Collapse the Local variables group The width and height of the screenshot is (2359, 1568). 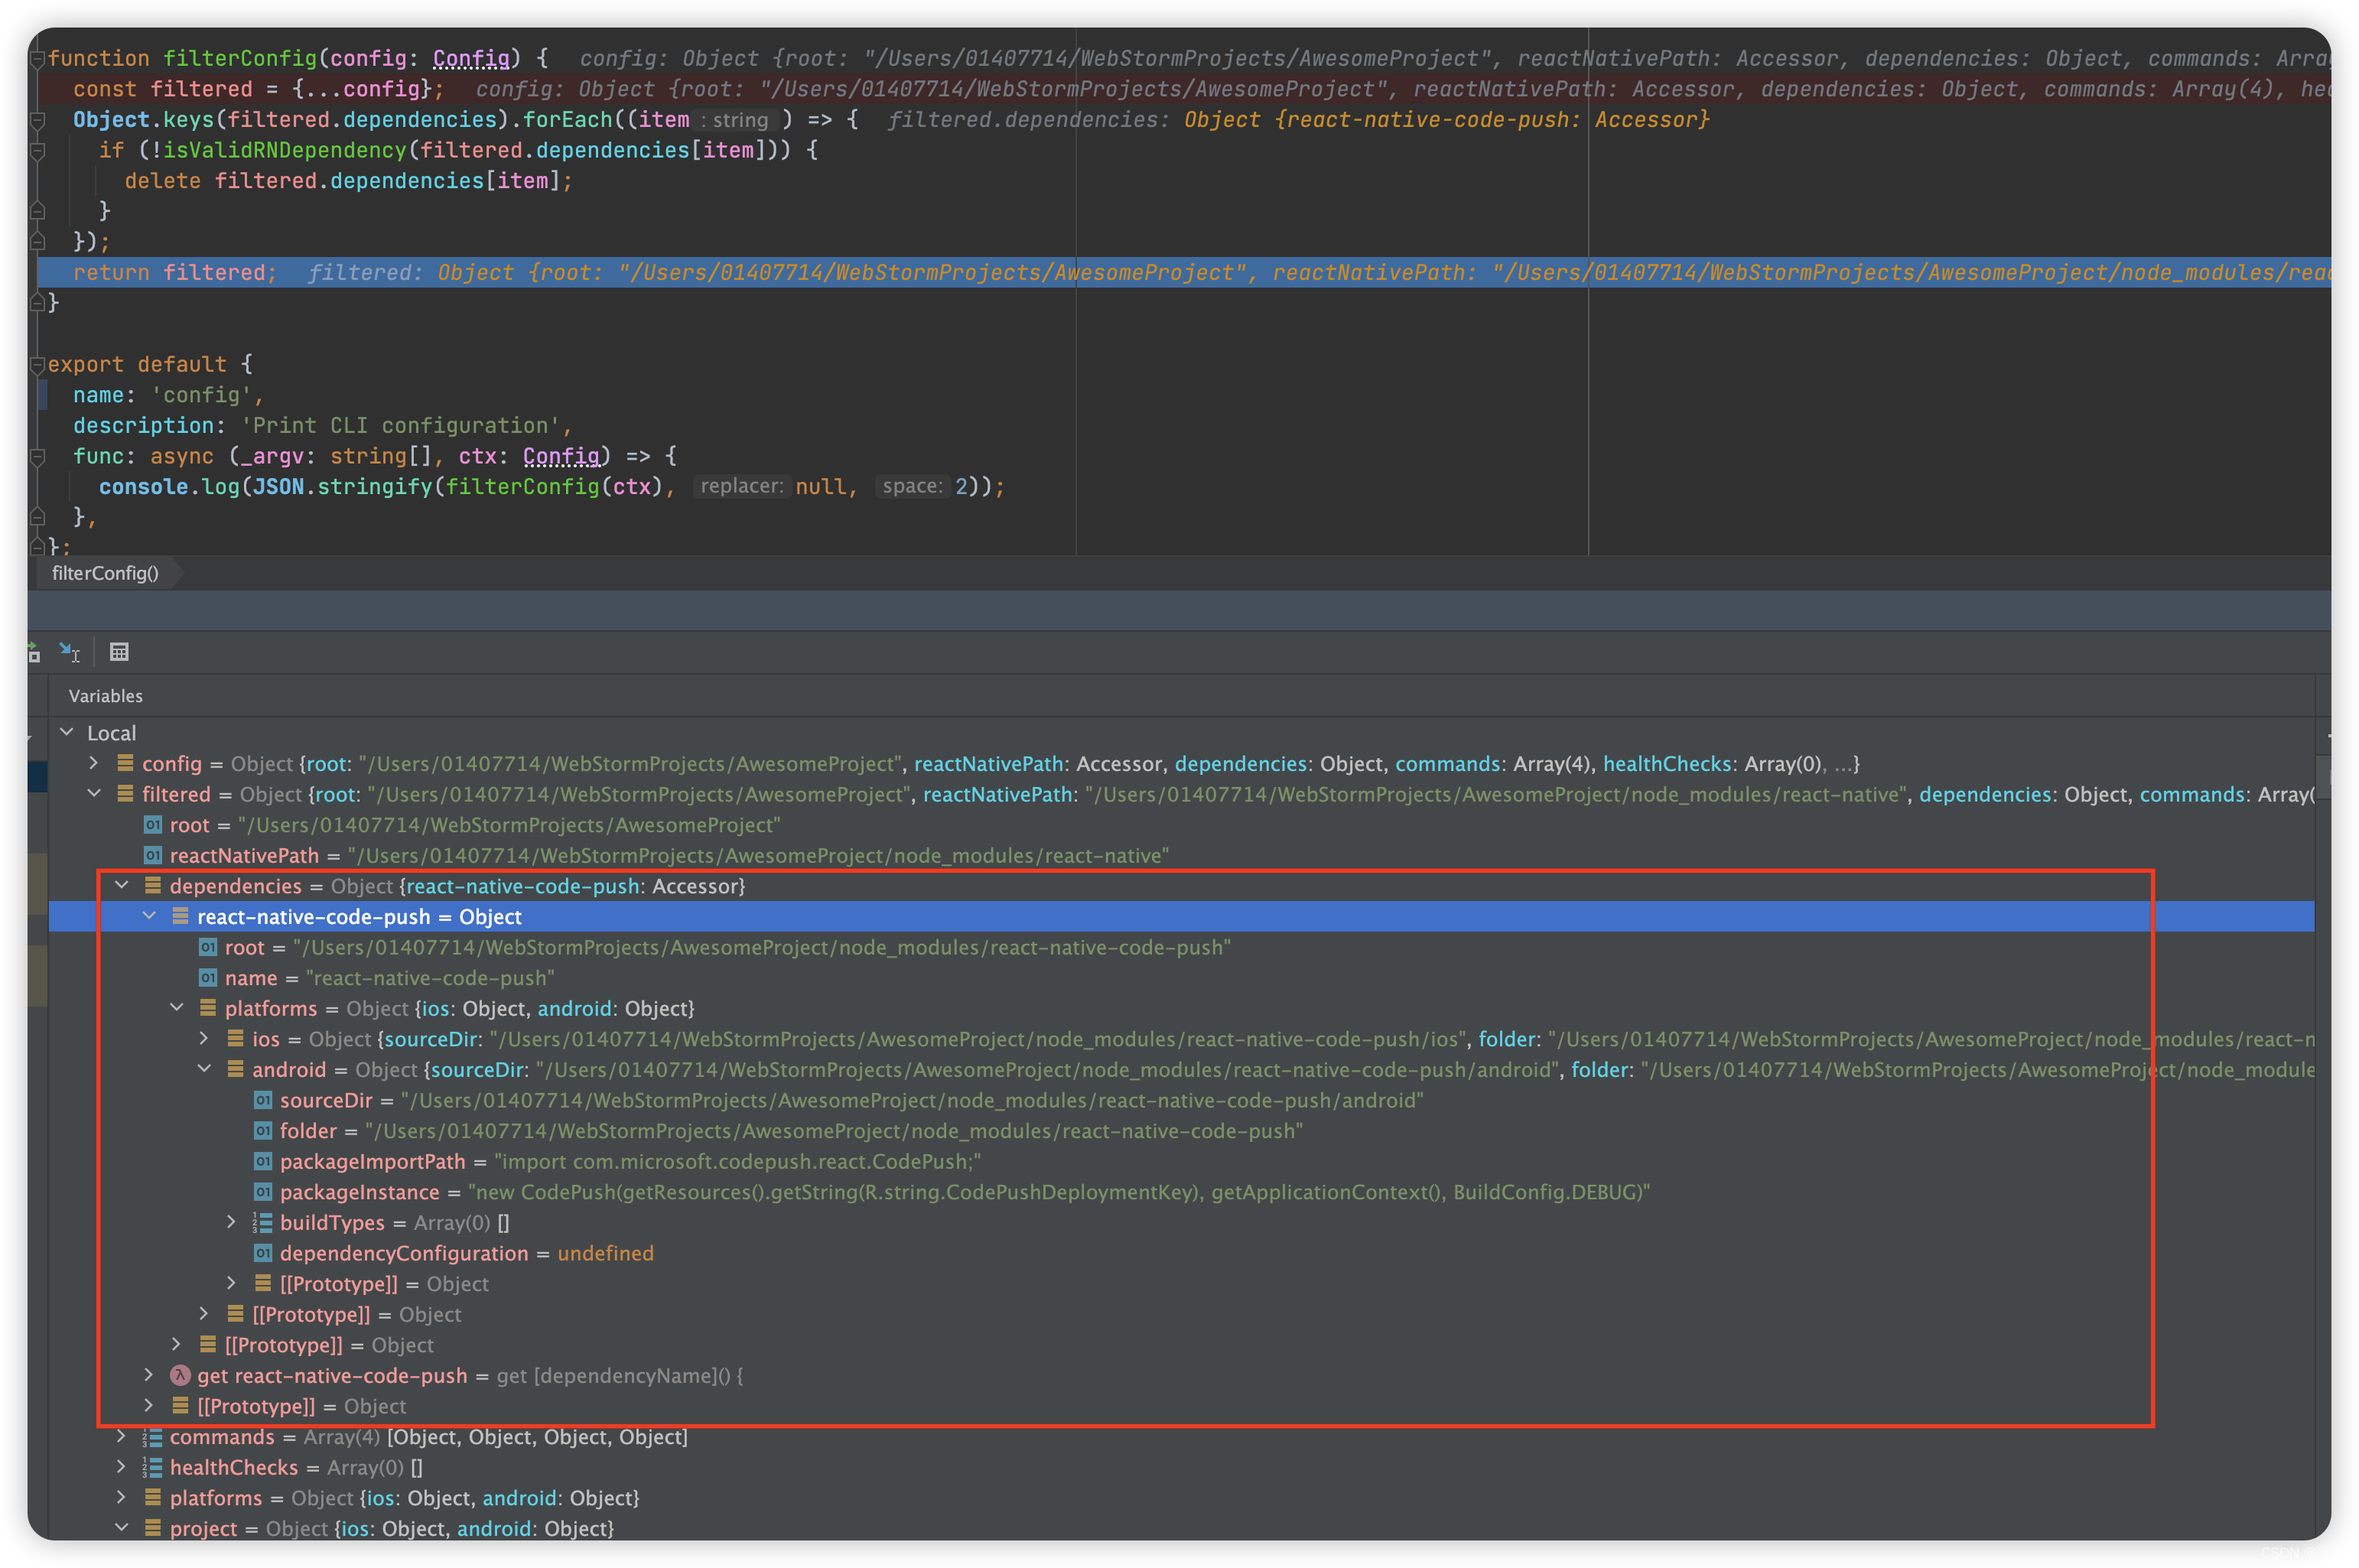coord(67,732)
